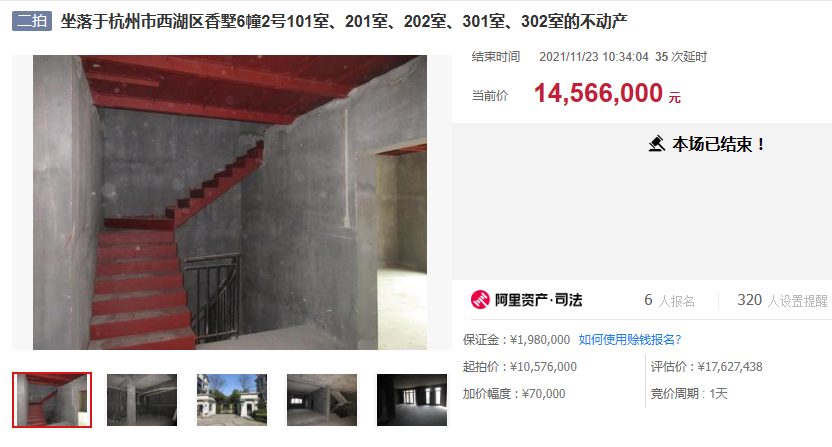Image resolution: width=832 pixels, height=447 pixels.
Task: Click the 评估价 ¥17,627,438 appraisal value
Action: coord(706,367)
